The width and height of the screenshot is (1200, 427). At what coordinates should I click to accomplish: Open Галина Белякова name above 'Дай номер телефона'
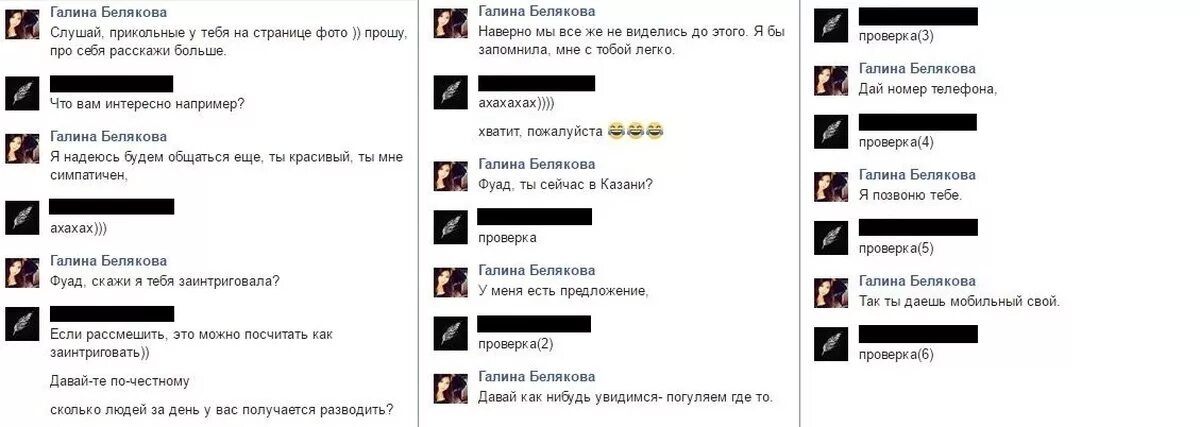pyautogui.click(x=917, y=68)
